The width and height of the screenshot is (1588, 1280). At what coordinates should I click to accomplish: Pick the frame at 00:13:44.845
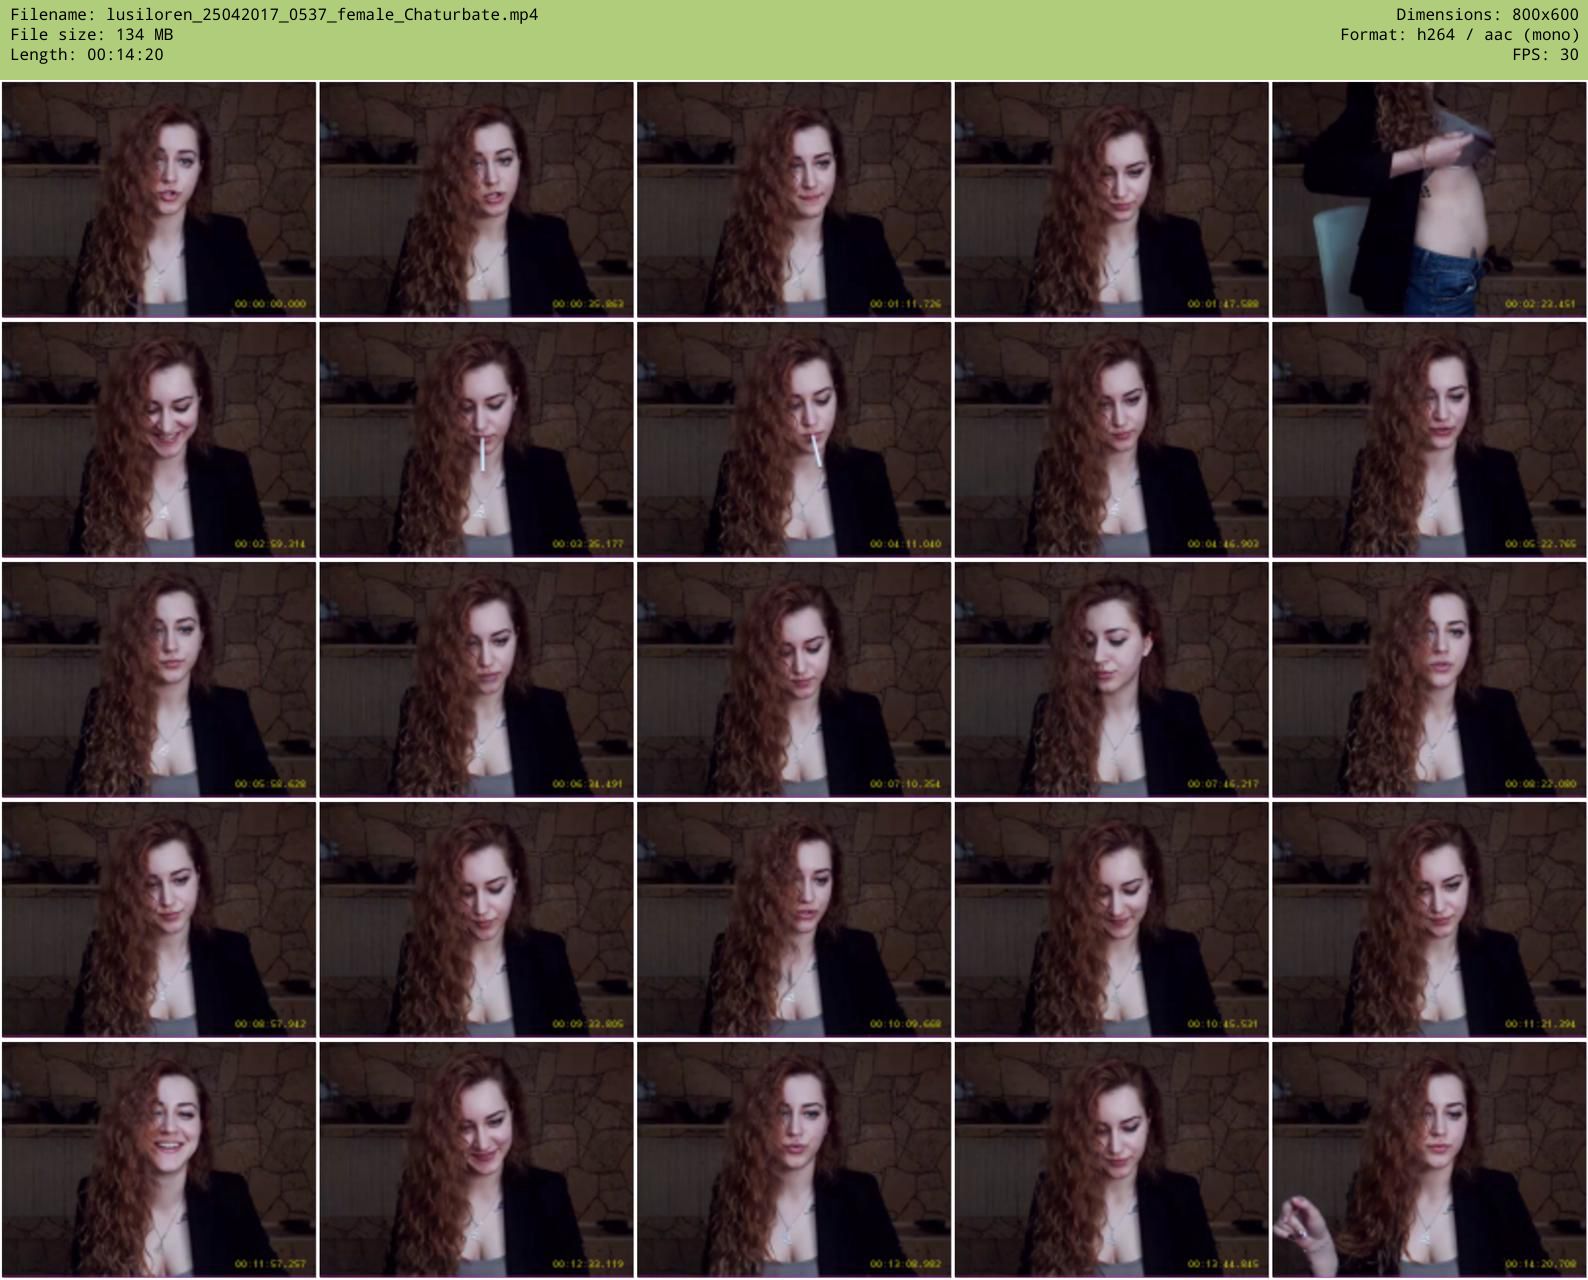[1111, 1160]
